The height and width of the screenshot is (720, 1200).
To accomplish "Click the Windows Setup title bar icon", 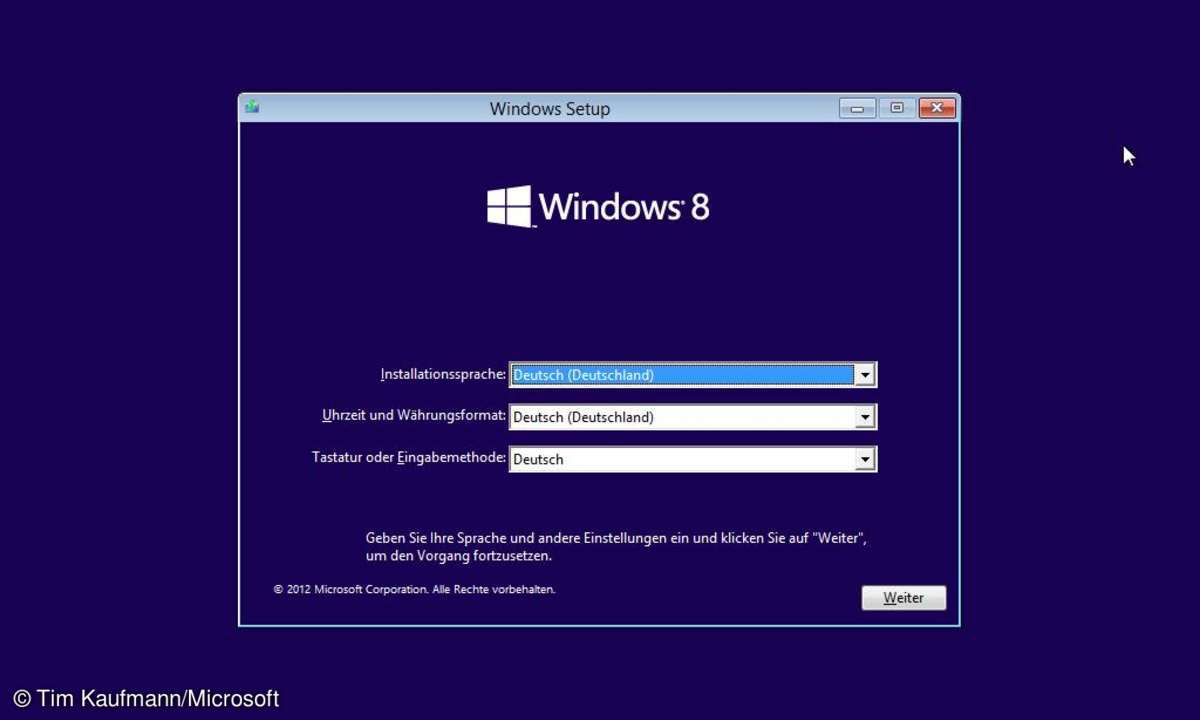I will (252, 107).
